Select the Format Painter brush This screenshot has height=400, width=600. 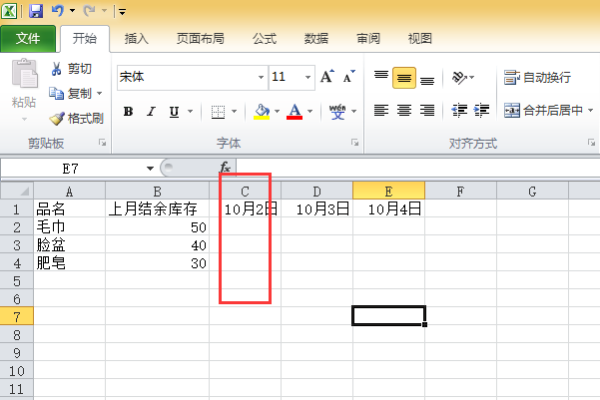[57, 118]
